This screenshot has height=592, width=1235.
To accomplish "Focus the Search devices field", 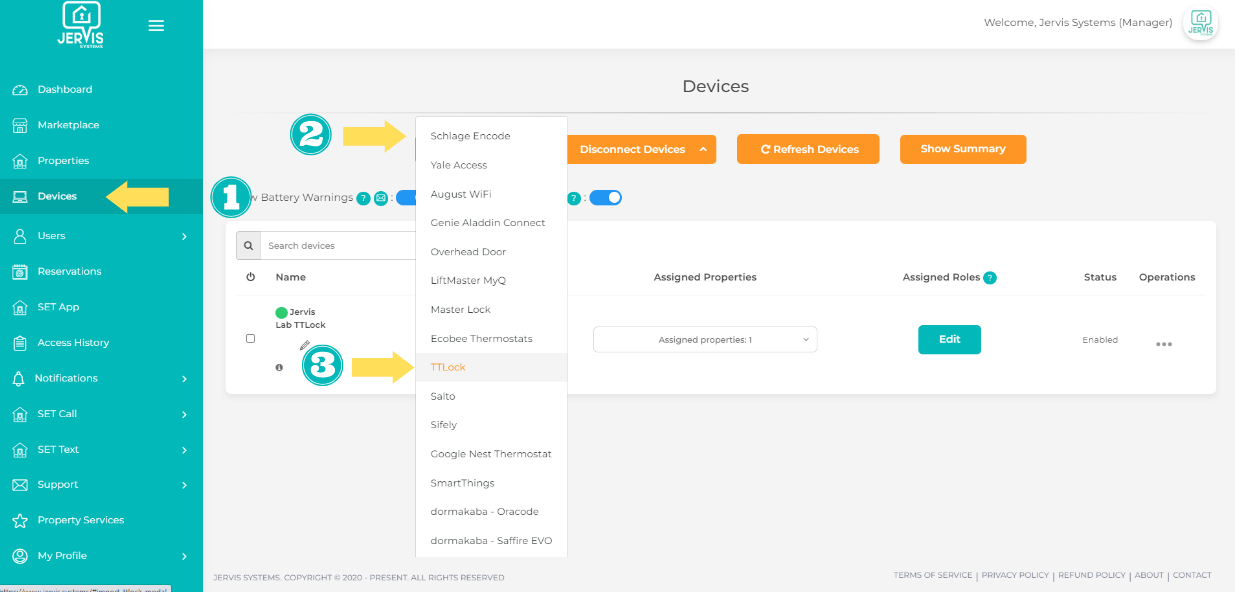I will 338,245.
